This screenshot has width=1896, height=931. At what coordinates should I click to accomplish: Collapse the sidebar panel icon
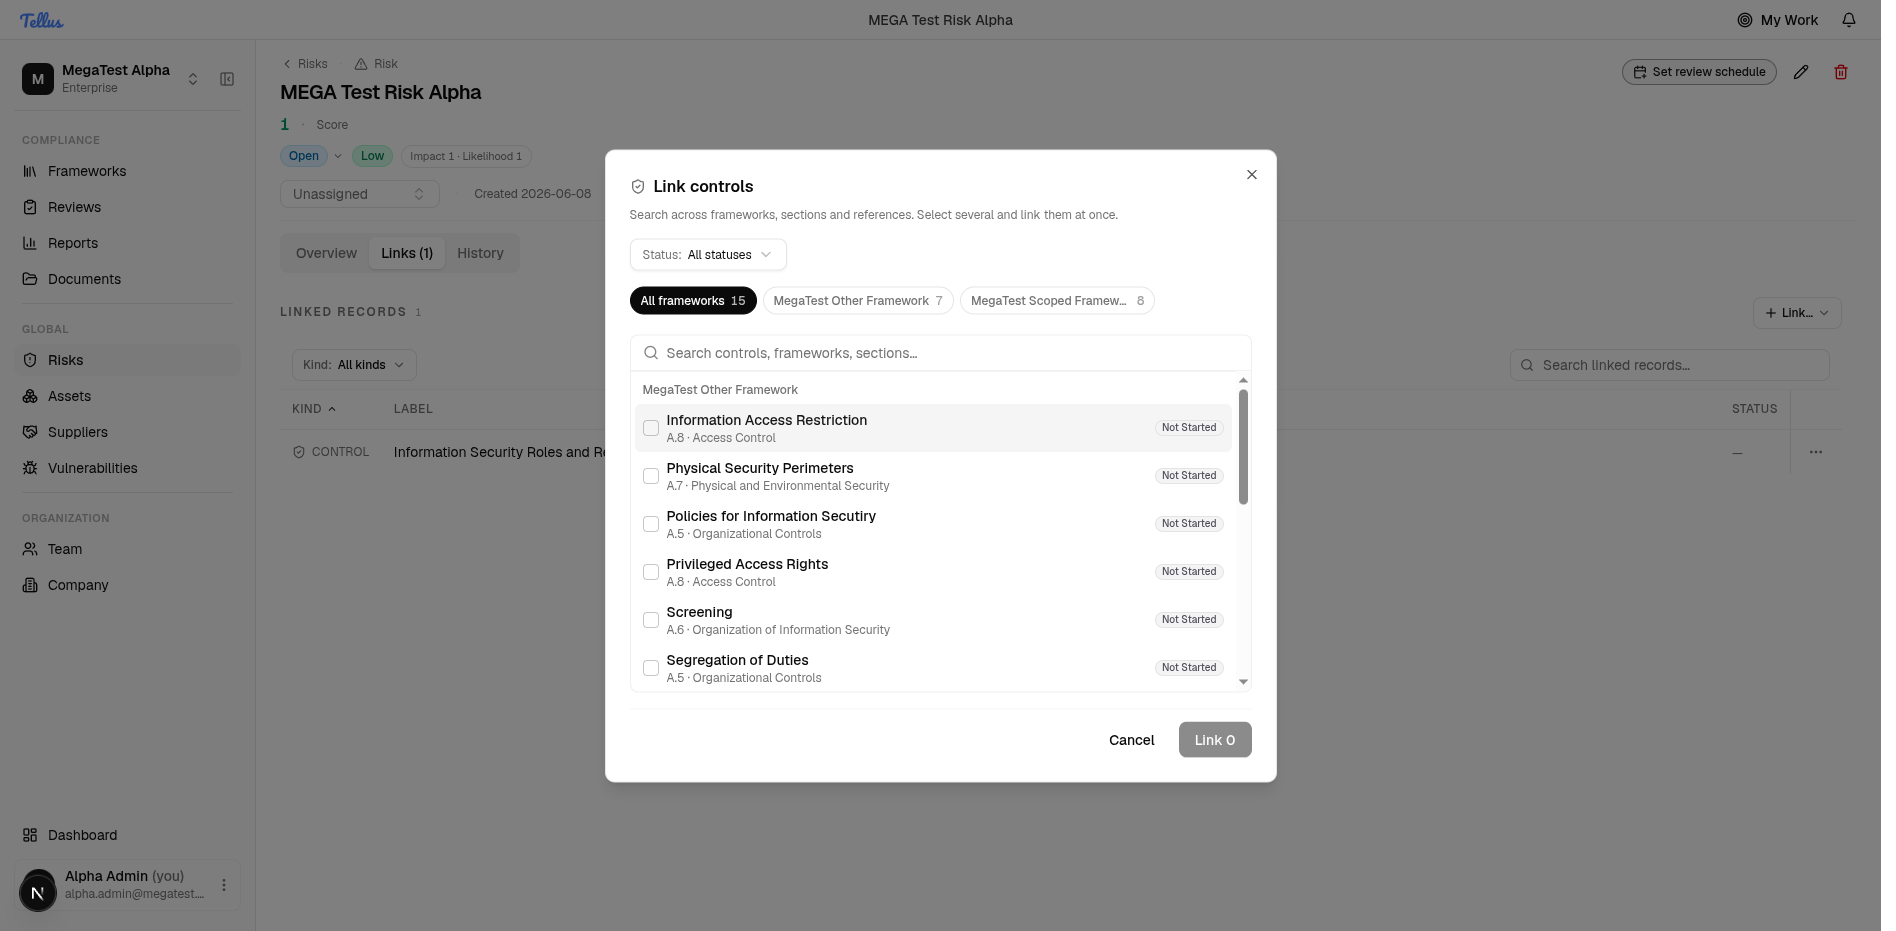227,79
